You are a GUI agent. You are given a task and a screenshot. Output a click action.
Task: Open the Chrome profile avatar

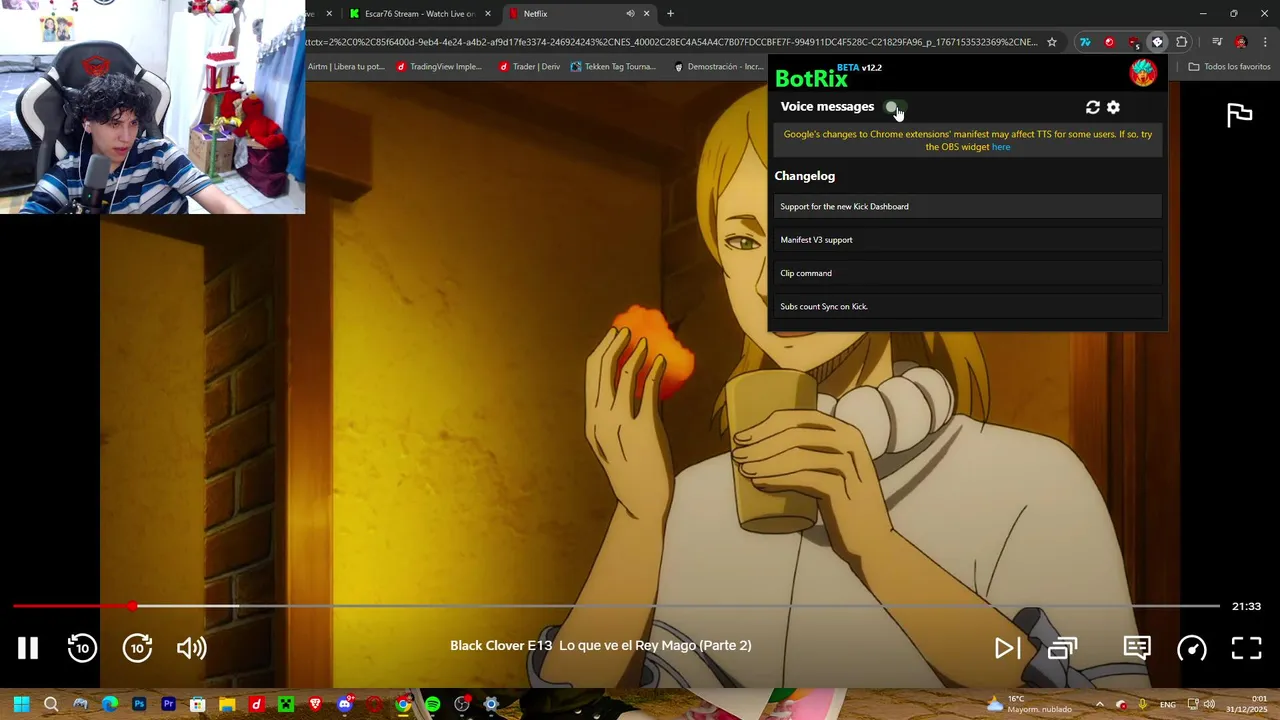click(1241, 42)
